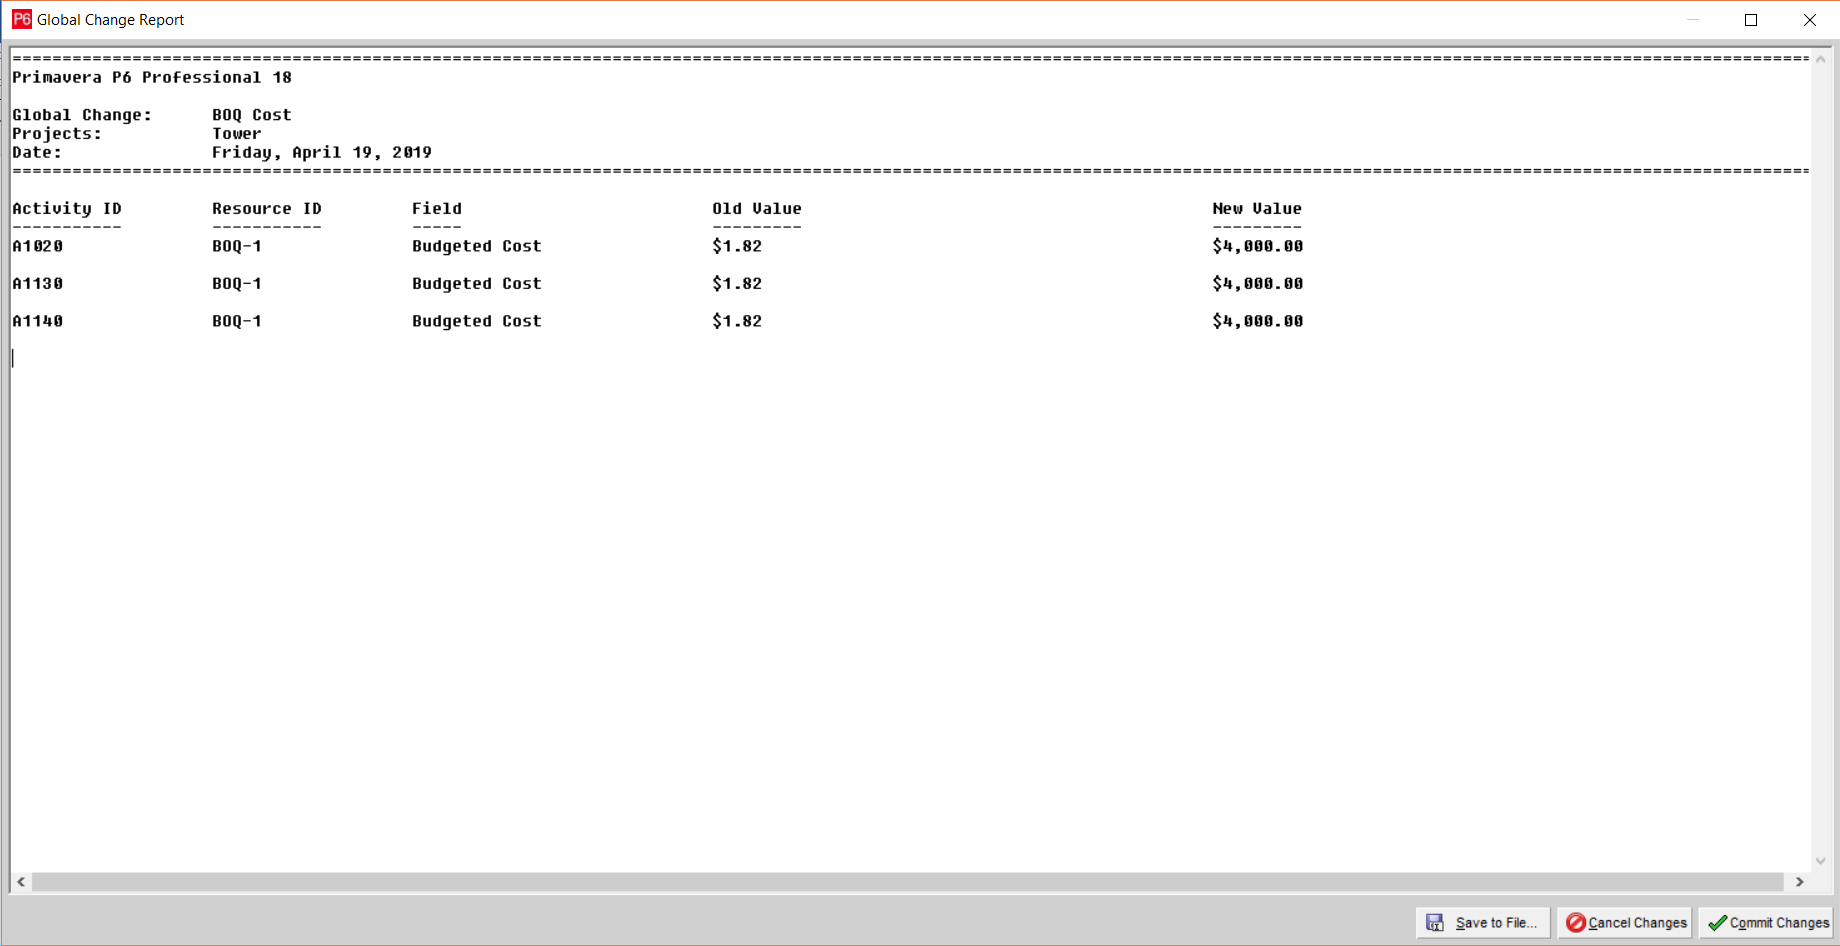Click BOQ-1 resource in A1140 row

point(237,321)
